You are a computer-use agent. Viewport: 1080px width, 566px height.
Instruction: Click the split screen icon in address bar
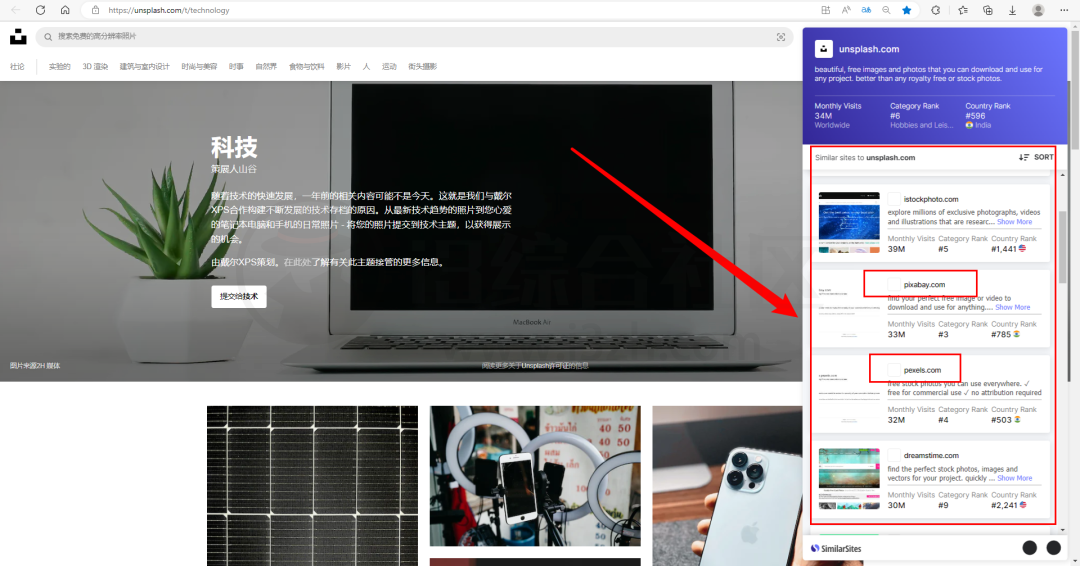point(826,10)
